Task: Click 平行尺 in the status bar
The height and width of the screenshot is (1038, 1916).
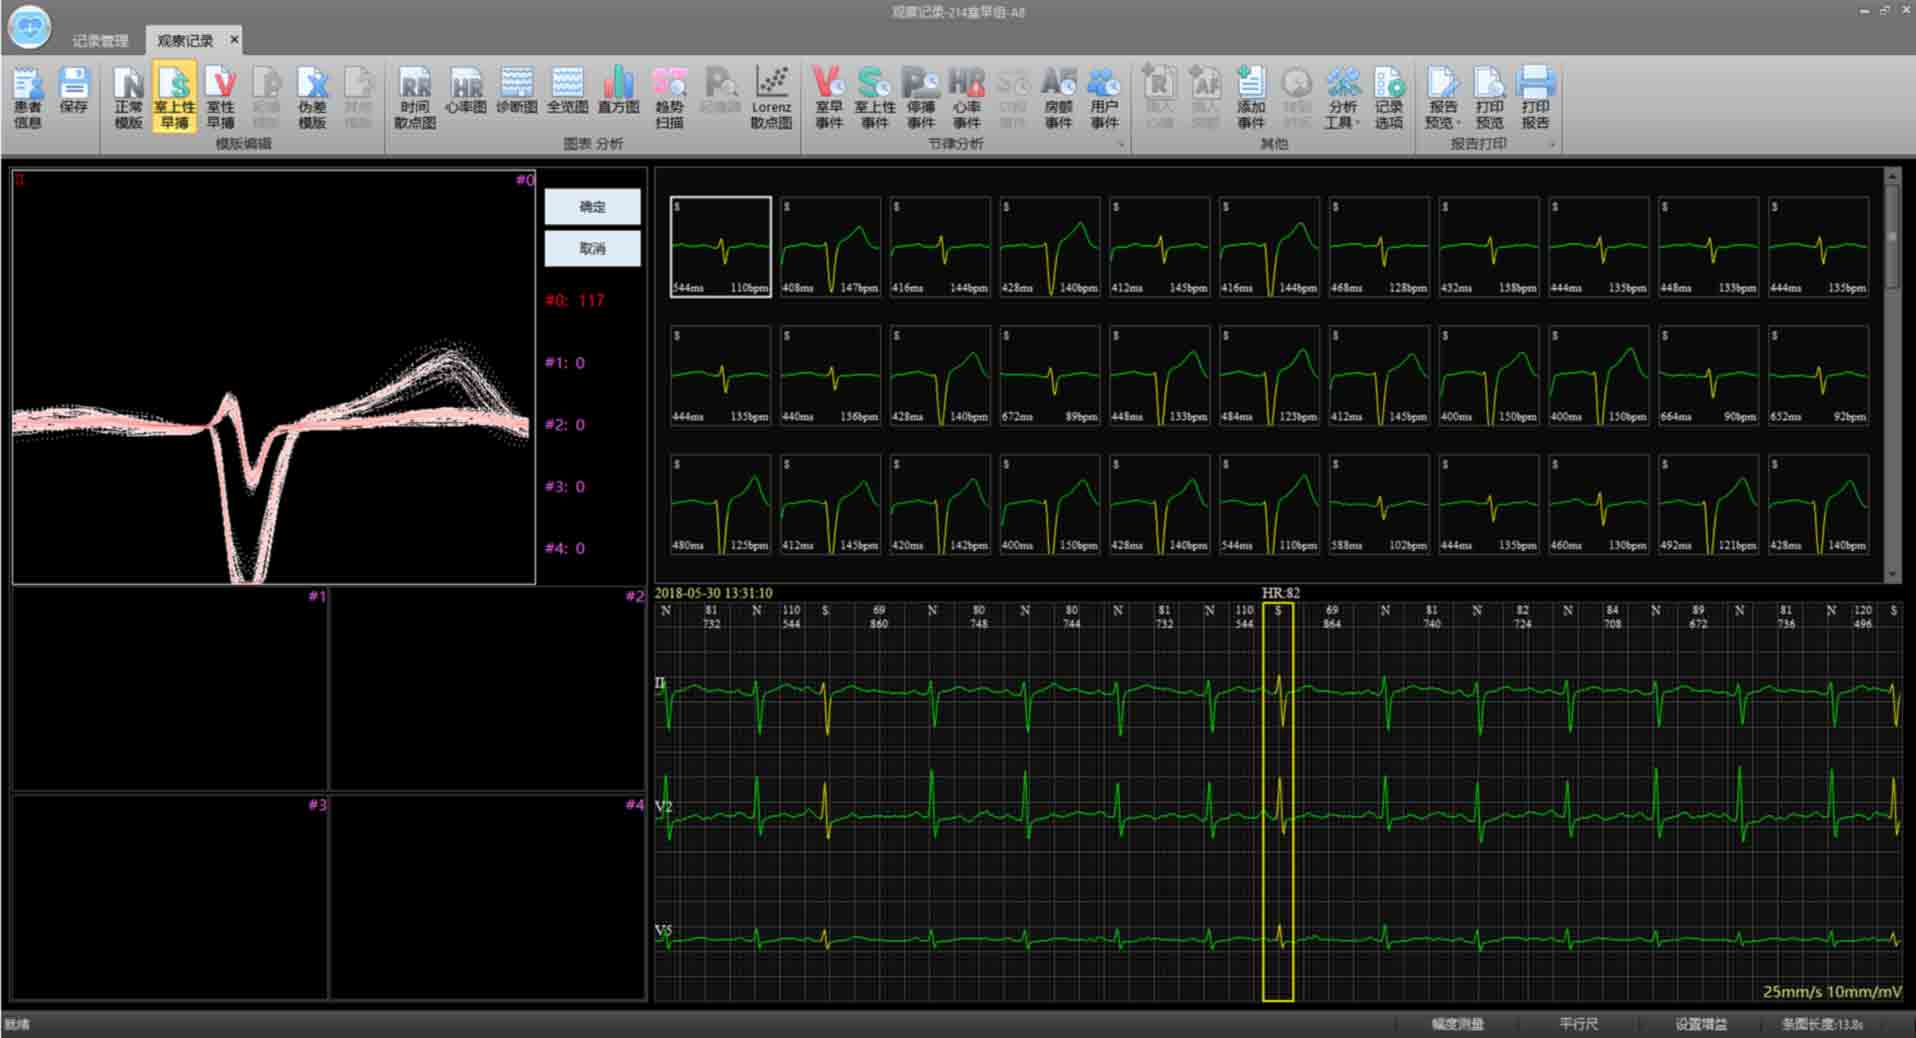Action: (x=1578, y=1024)
